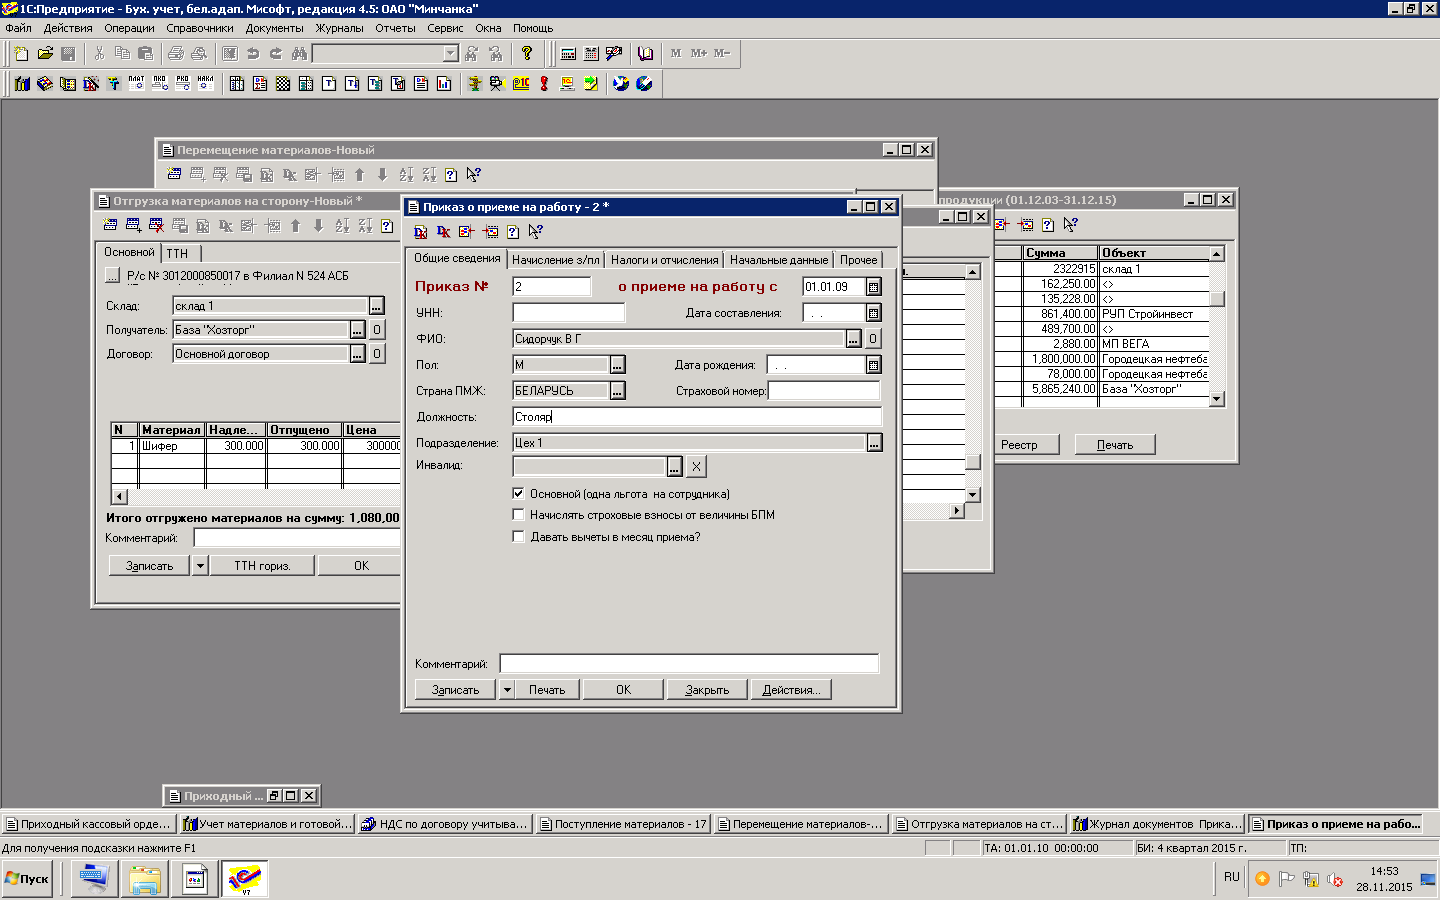The image size is (1440, 900).
Task: Click the Печать button in Приказ window
Action: click(547, 690)
